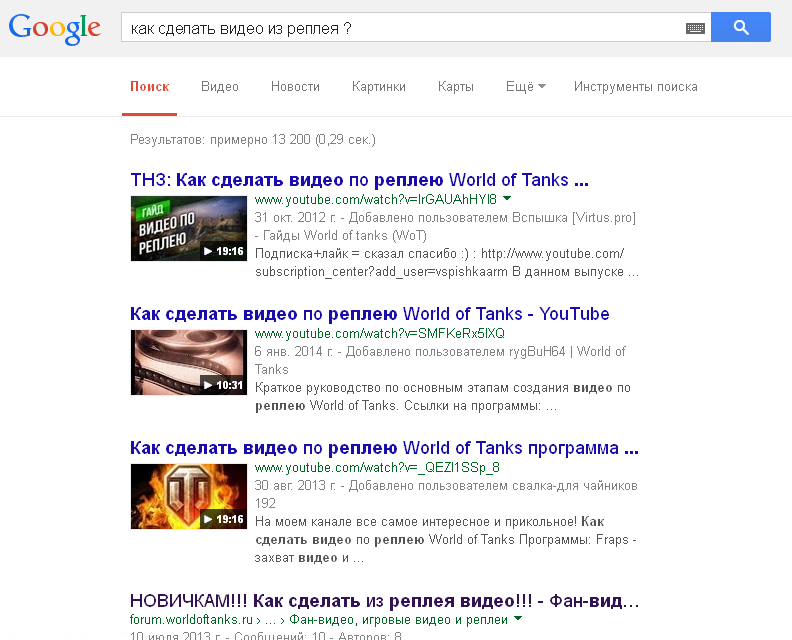Click the Гайд Видео по реплею thumbnail
The height and width of the screenshot is (640, 792).
[x=188, y=228]
